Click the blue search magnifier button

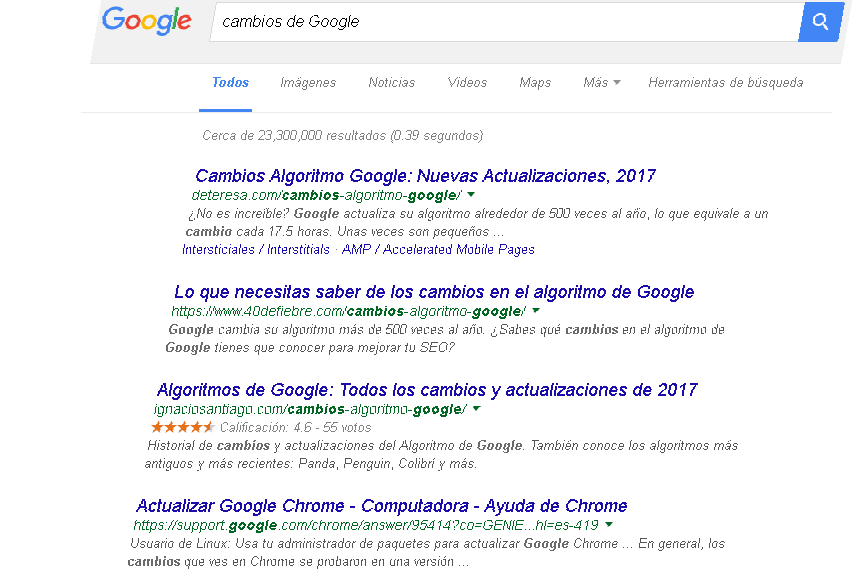pyautogui.click(x=820, y=22)
